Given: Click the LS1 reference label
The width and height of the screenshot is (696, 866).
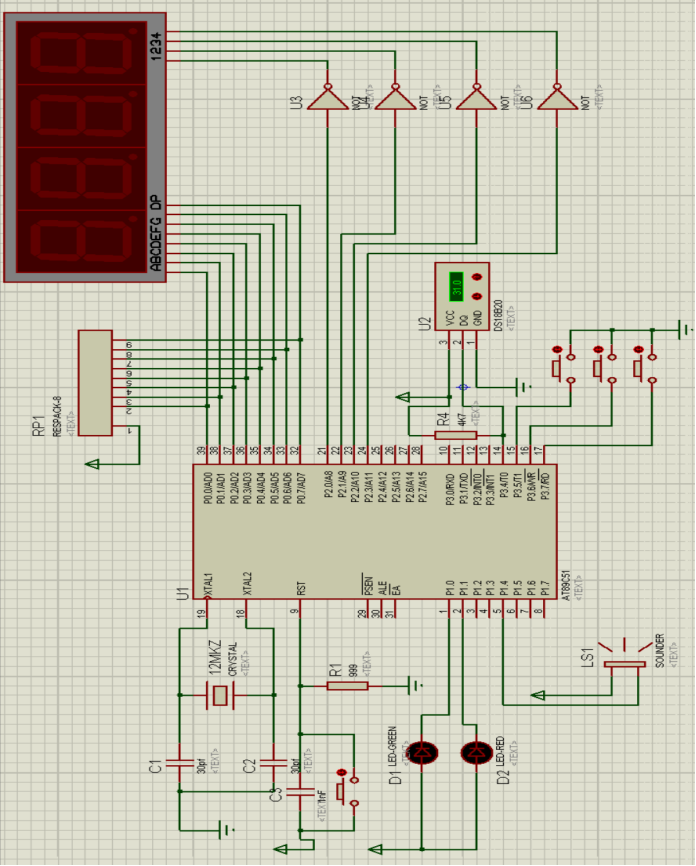Looking at the screenshot, I should point(588,657).
